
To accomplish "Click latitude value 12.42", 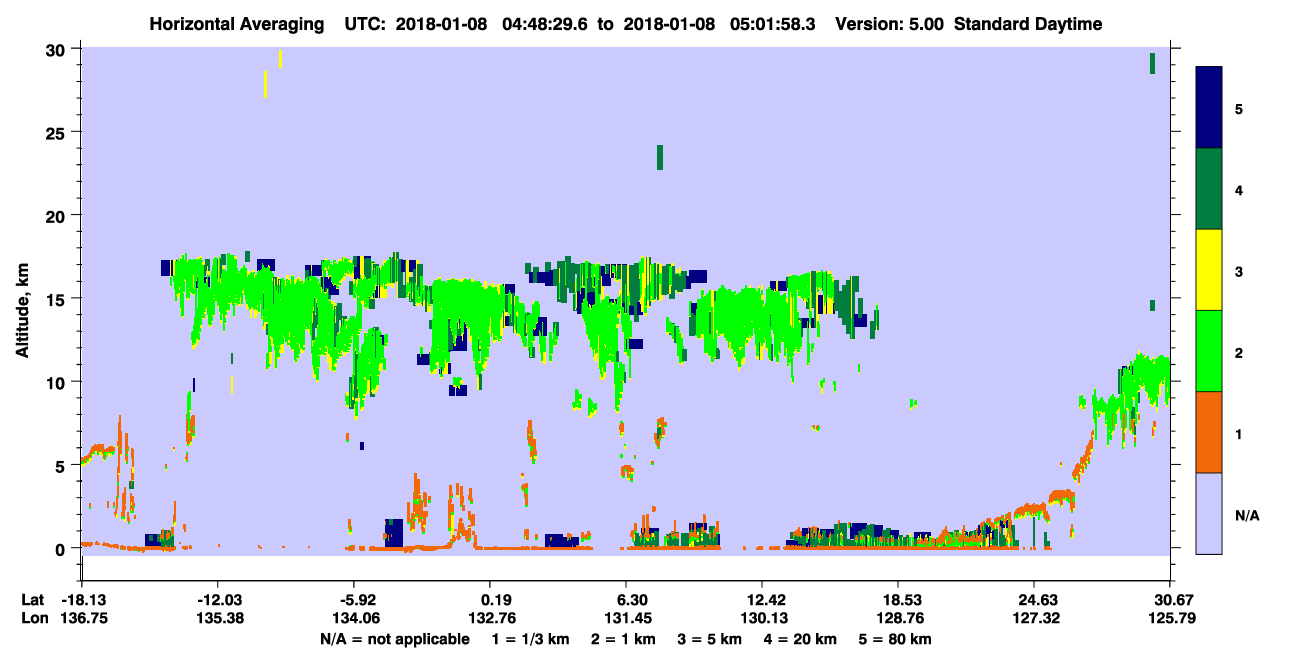I will pos(762,600).
